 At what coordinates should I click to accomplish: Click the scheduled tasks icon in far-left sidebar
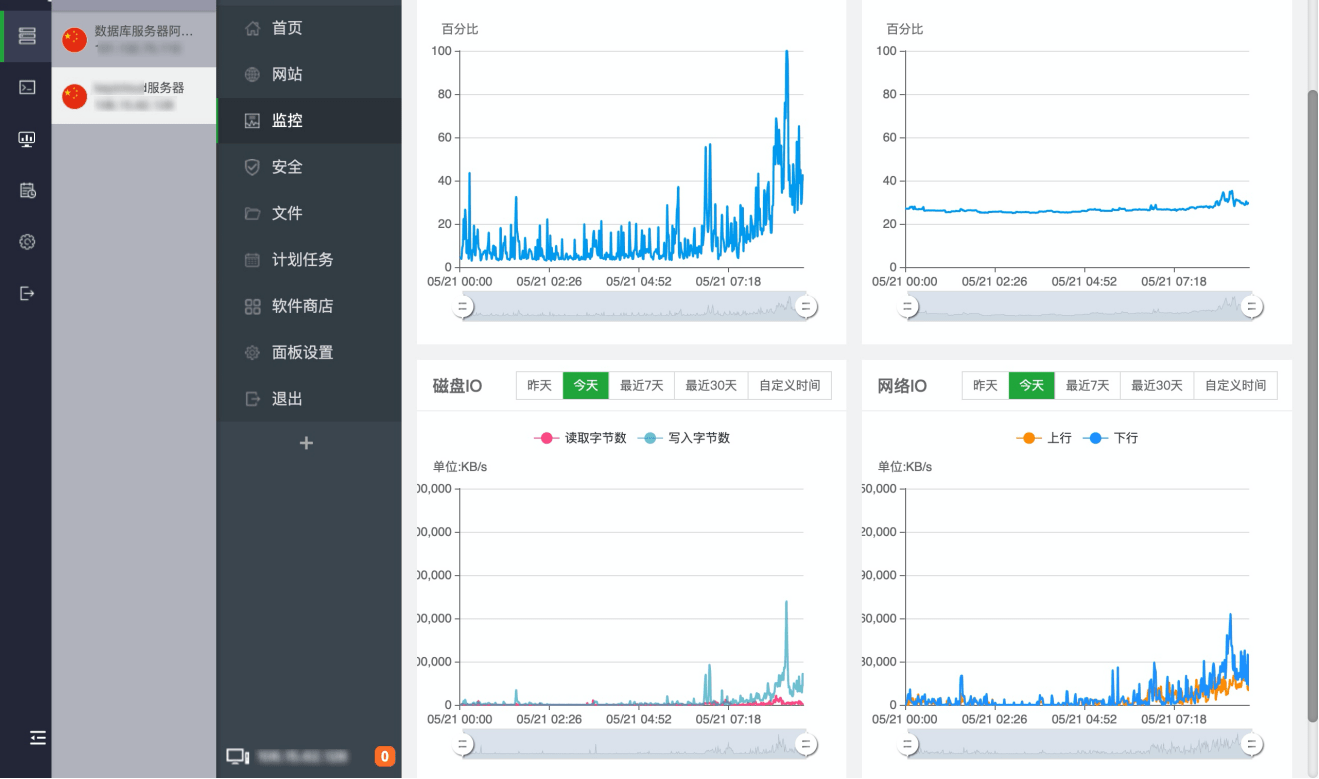(26, 190)
